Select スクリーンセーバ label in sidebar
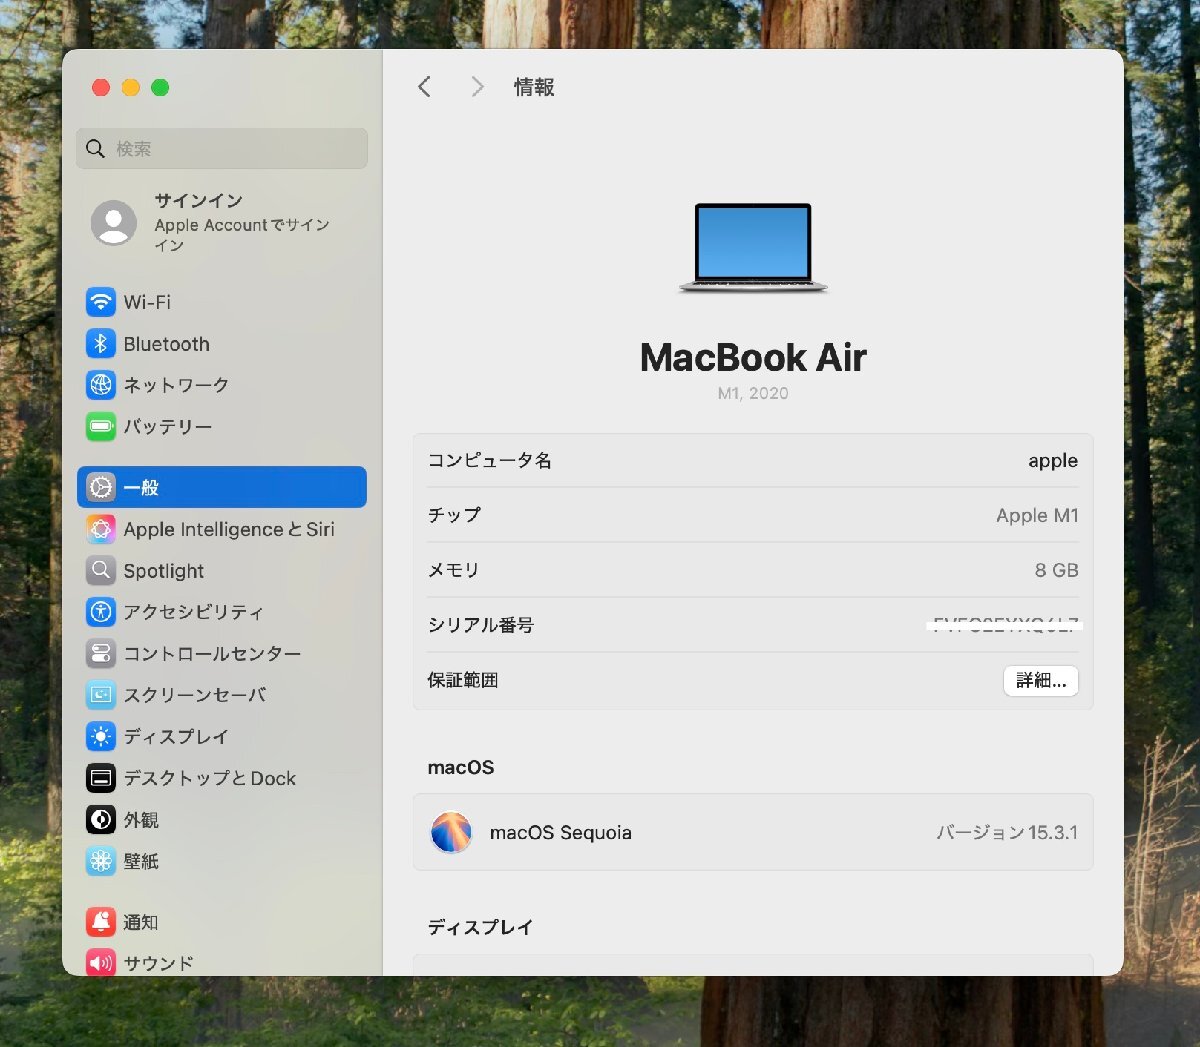This screenshot has width=1200, height=1047. click(195, 695)
